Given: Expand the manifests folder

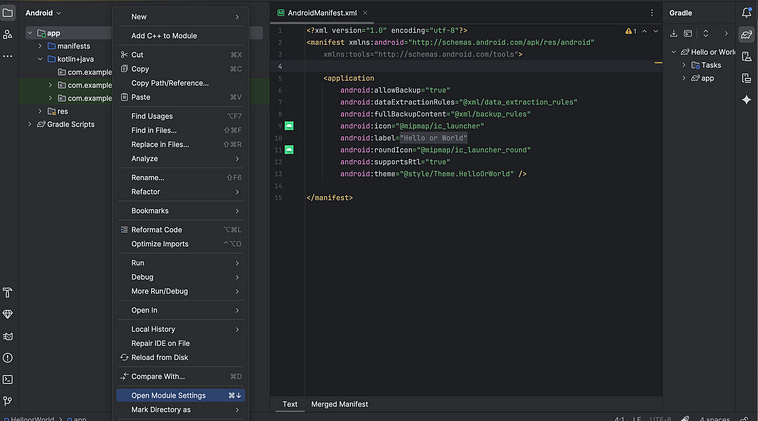Looking at the screenshot, I should [x=40, y=46].
